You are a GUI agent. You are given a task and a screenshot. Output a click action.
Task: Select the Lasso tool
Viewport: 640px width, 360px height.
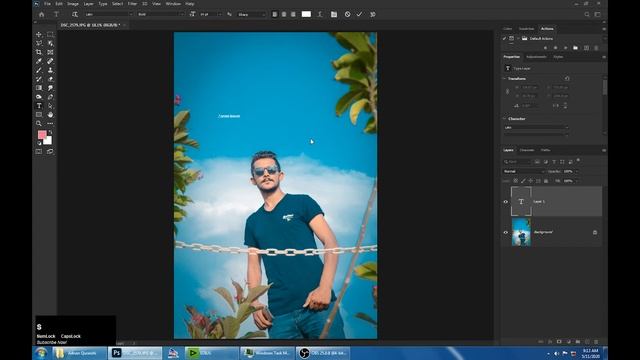[x=39, y=43]
